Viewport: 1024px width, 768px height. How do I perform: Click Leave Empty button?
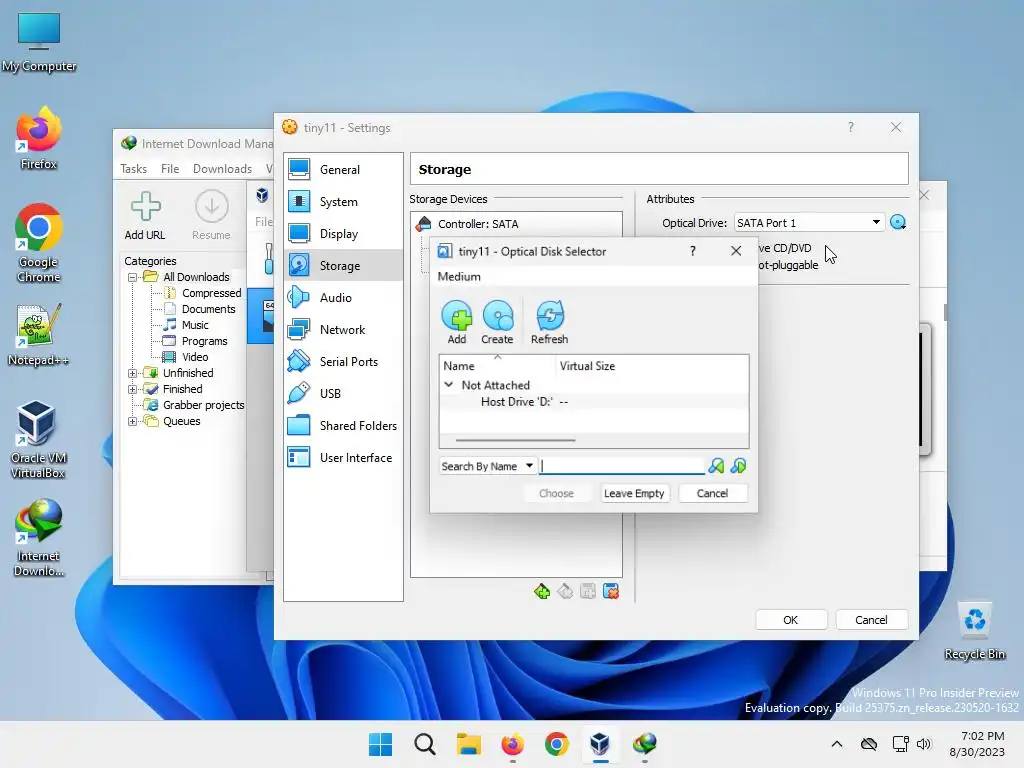(x=634, y=493)
